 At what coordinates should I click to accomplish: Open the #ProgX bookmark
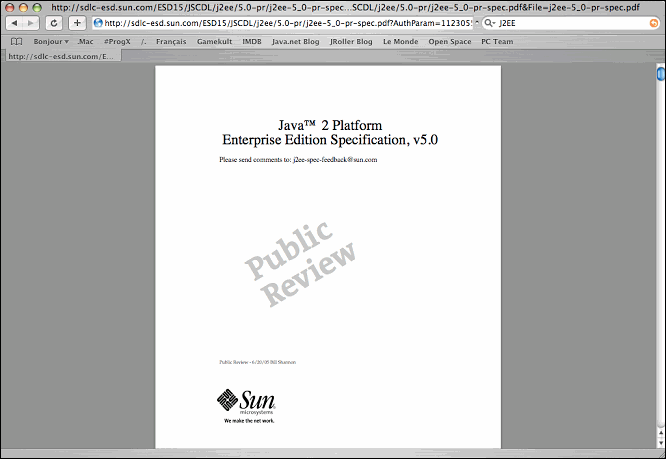click(x=117, y=42)
